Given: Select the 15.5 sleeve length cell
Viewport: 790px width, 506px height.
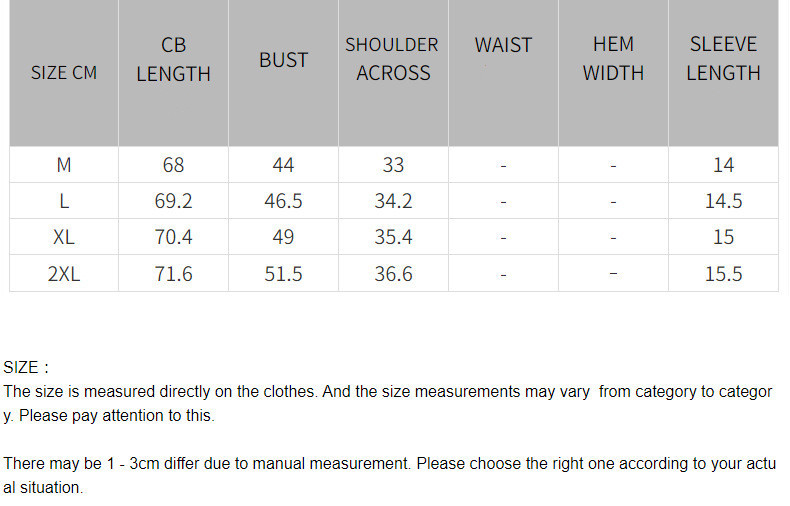Looking at the screenshot, I should click(723, 274).
